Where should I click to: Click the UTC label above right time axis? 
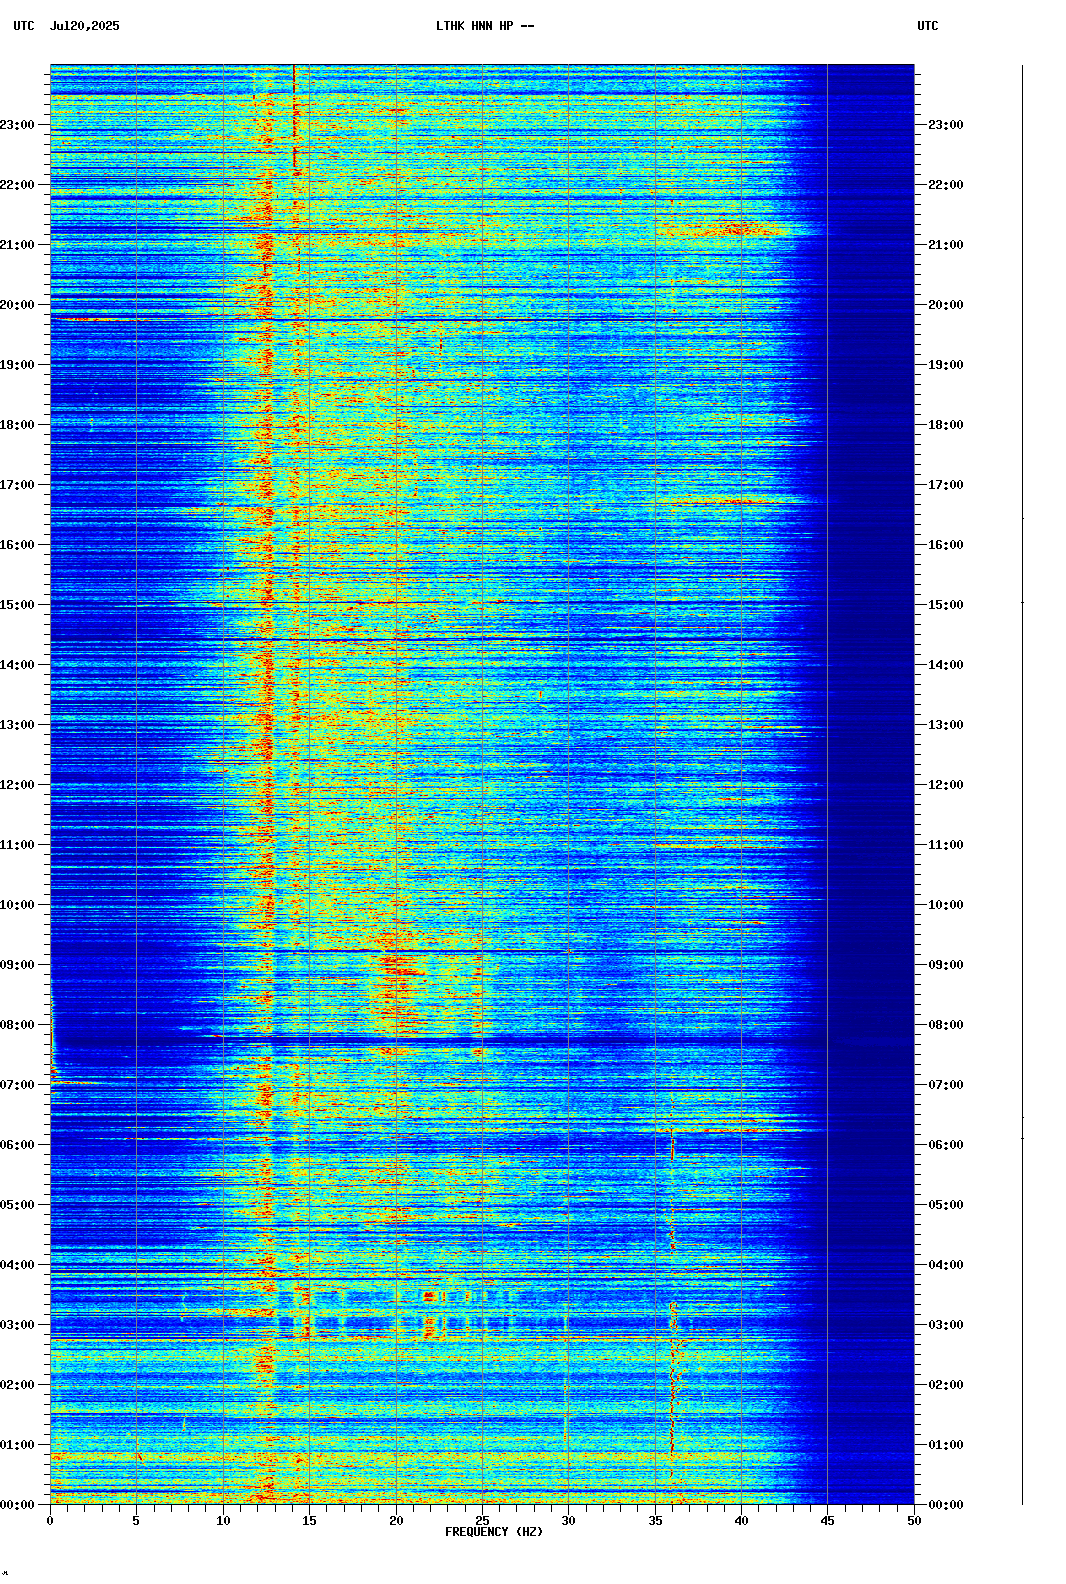tap(928, 26)
